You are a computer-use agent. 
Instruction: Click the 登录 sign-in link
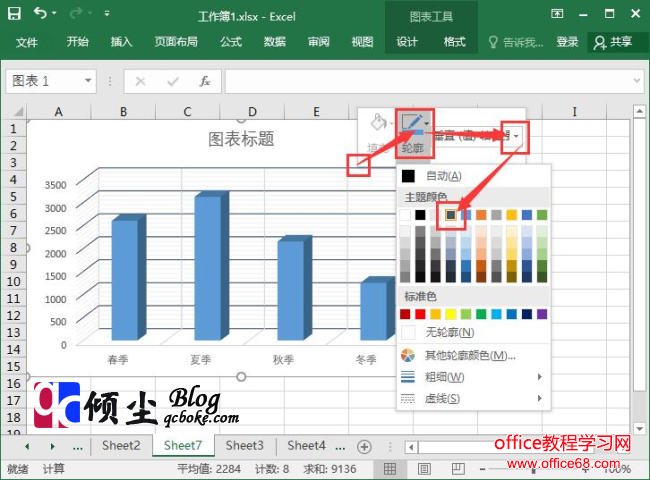click(567, 41)
